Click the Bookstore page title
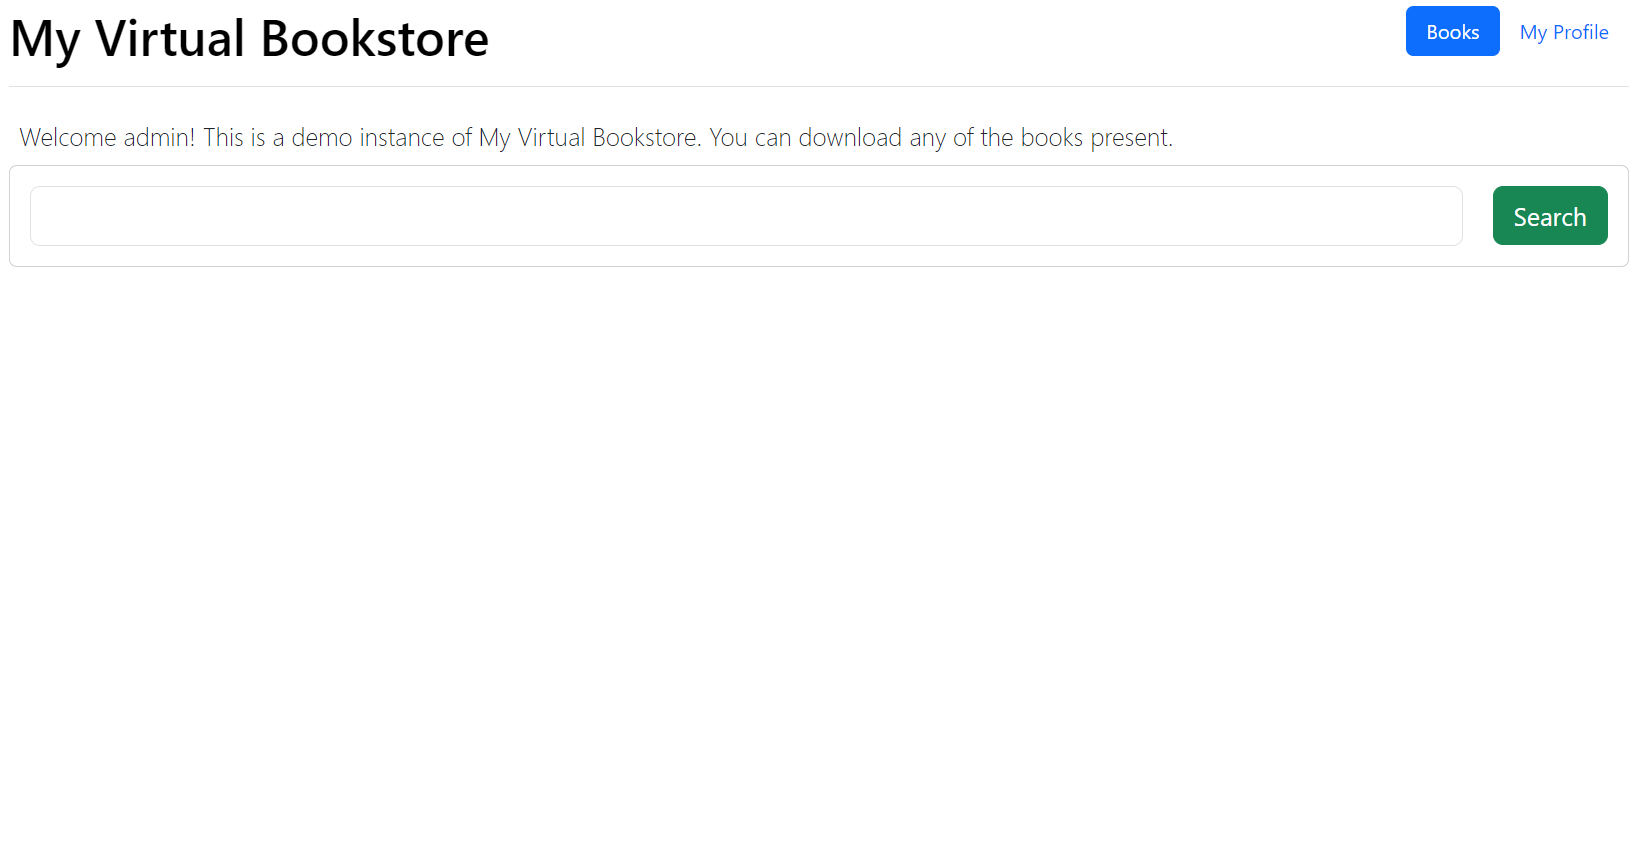Screen dimensions: 1651x844 click(x=249, y=40)
